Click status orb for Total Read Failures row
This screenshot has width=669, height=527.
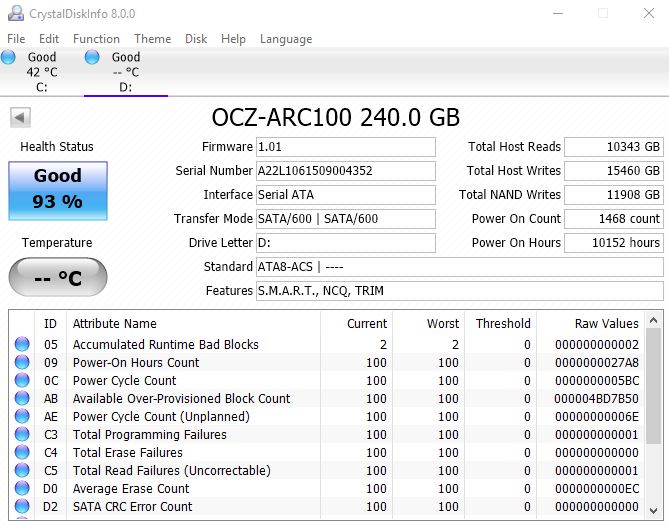[x=22, y=470]
